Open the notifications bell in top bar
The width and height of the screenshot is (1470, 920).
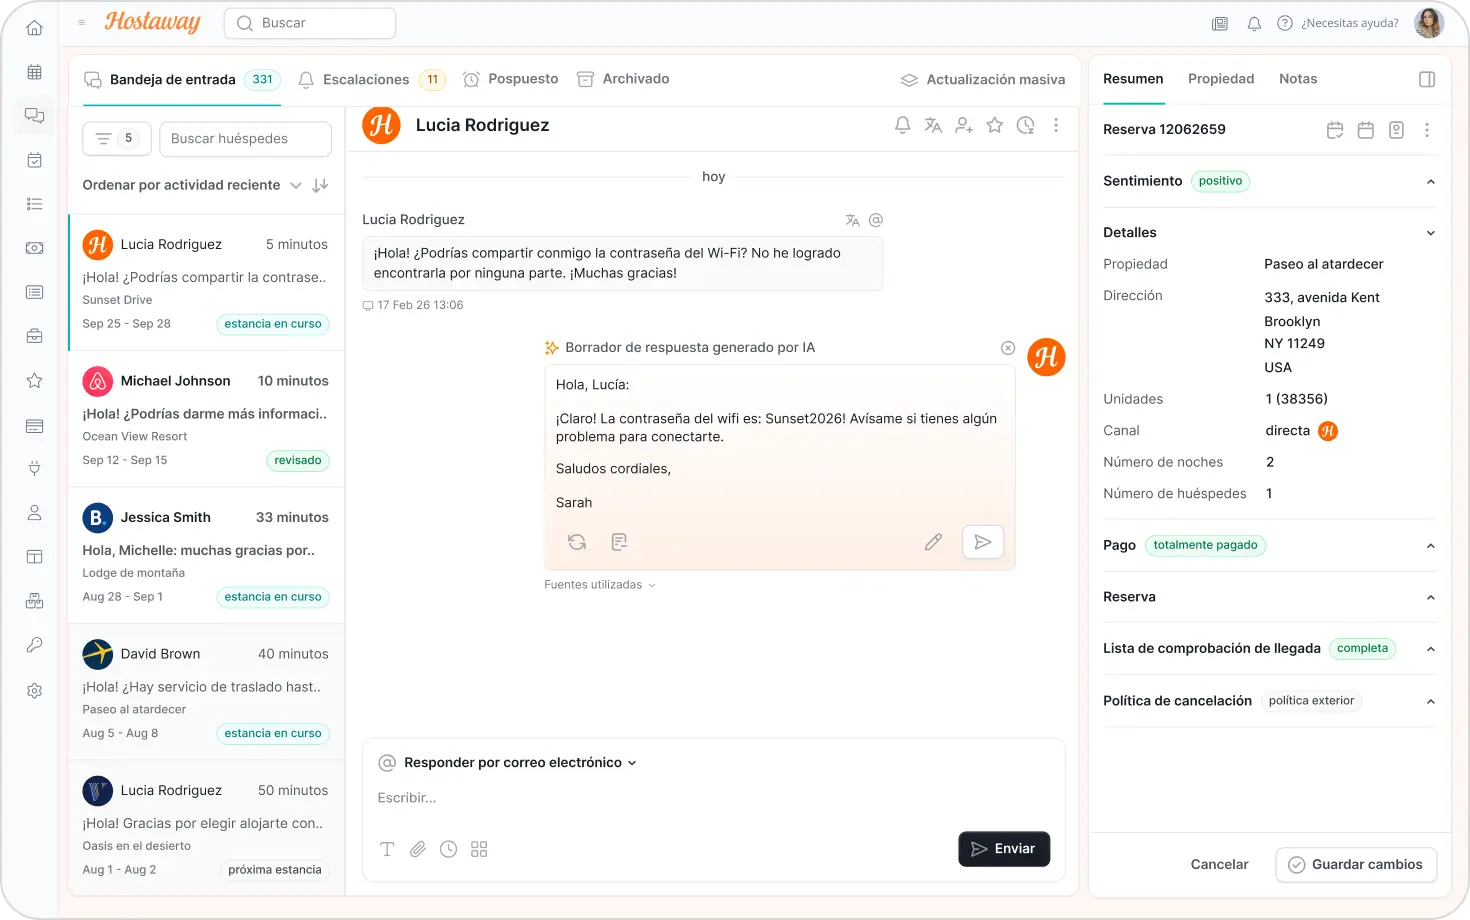1254,23
